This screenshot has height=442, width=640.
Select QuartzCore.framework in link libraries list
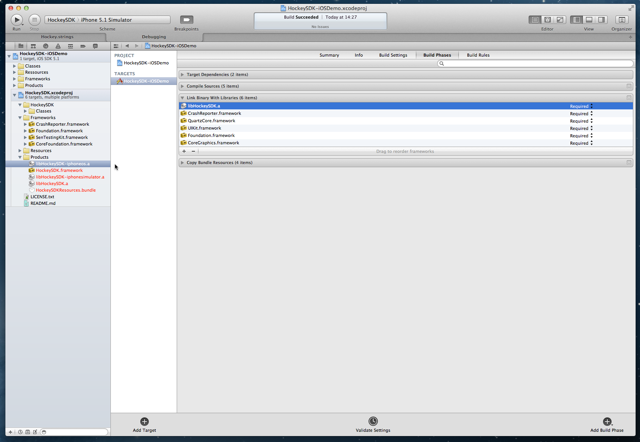[406, 121]
